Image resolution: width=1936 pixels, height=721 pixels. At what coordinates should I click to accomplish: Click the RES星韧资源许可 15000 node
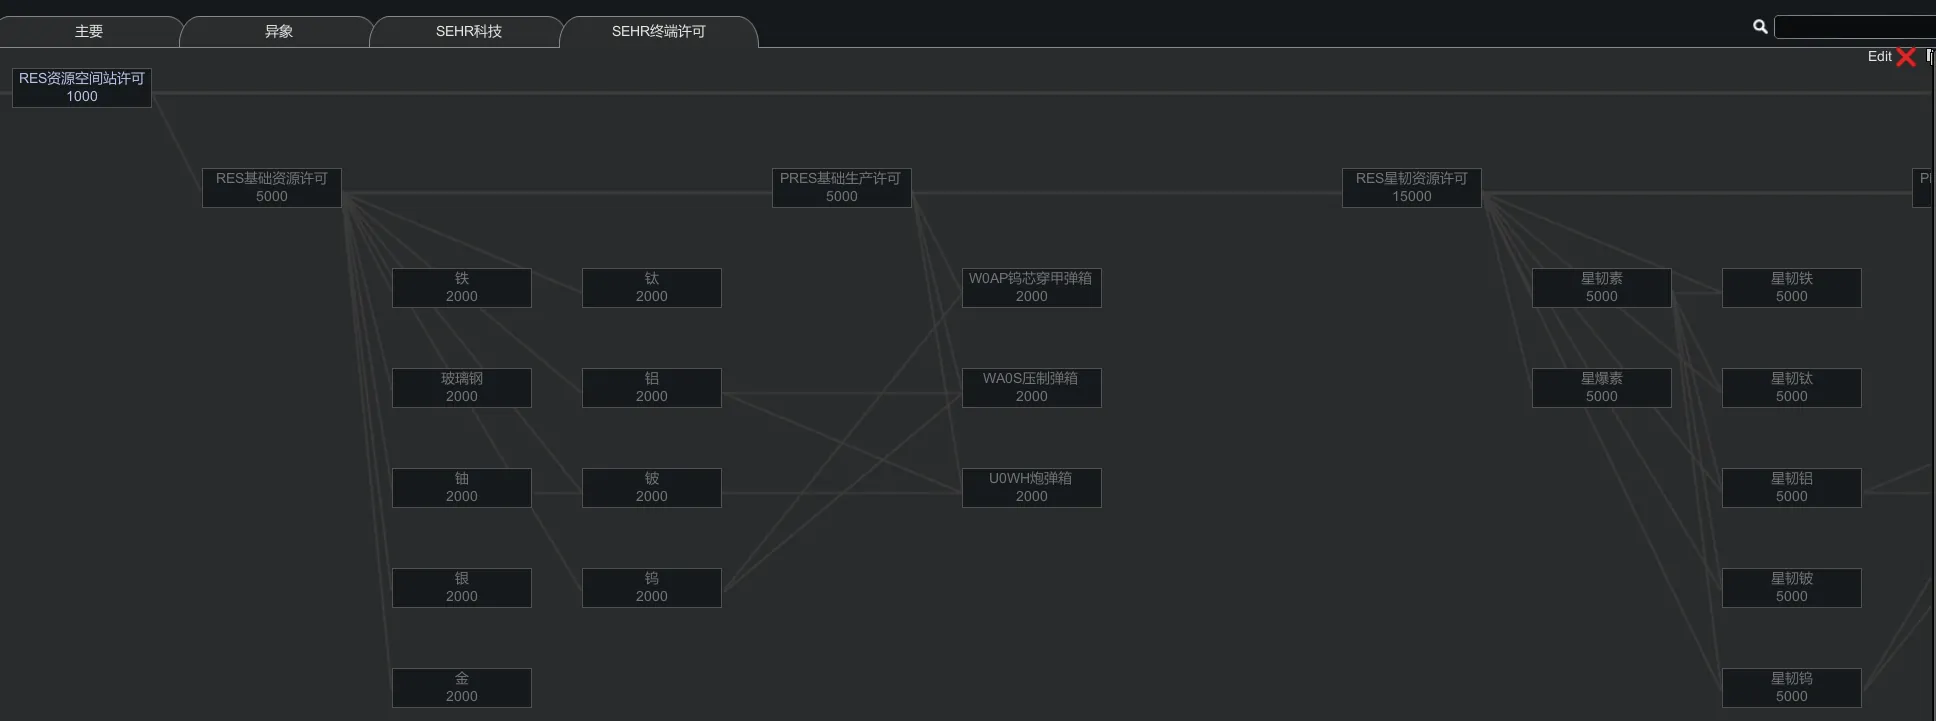(x=1412, y=188)
